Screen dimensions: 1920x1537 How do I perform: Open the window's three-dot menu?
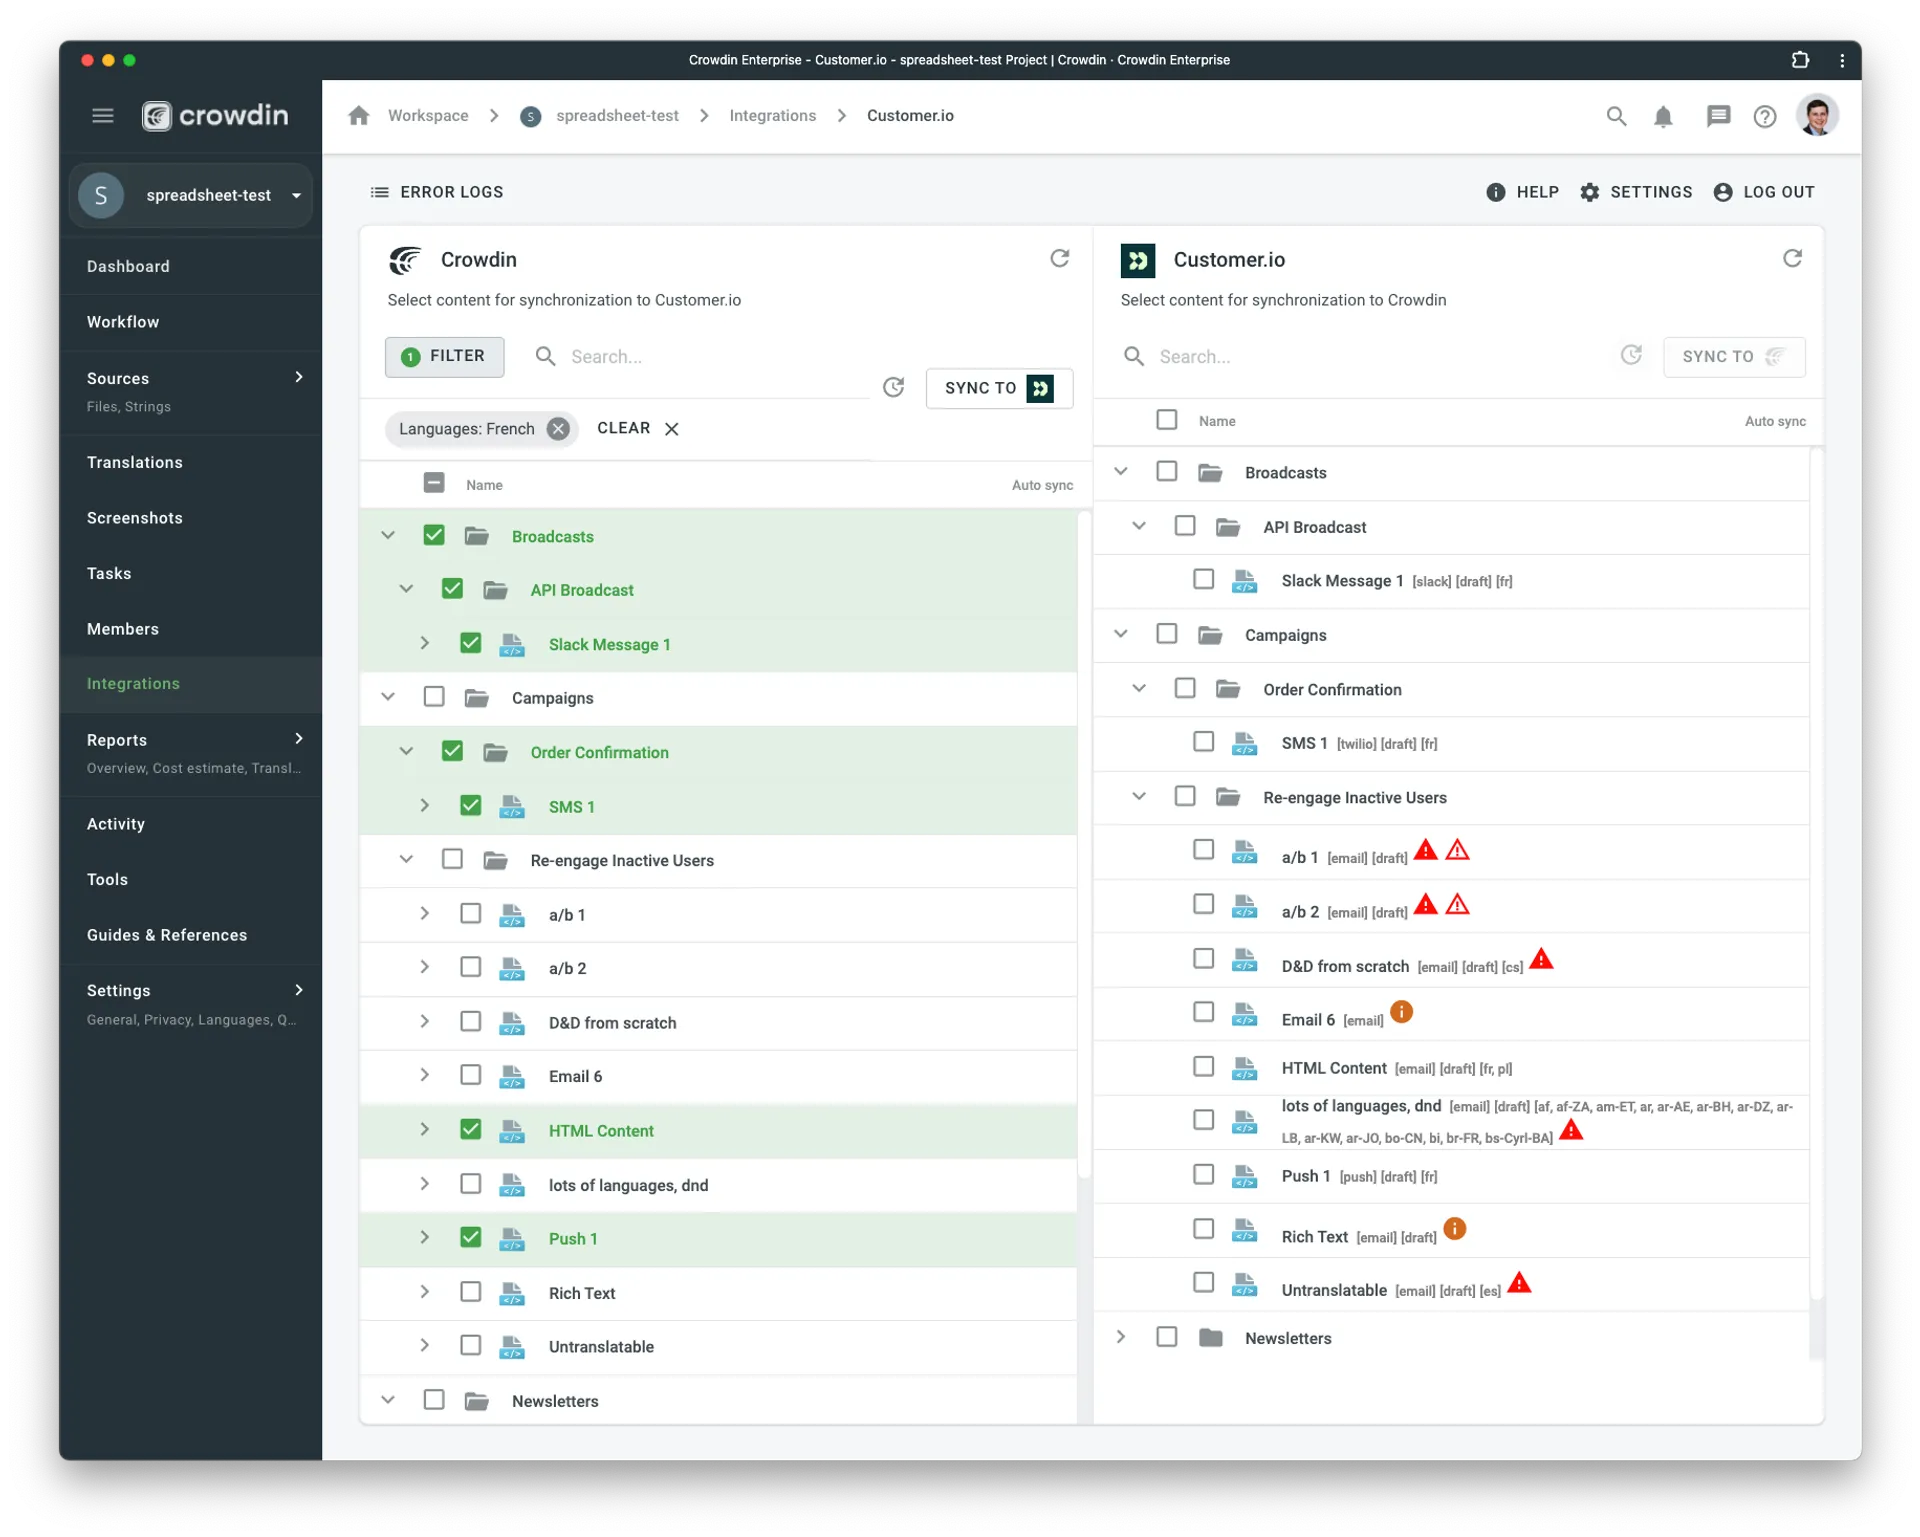[x=1842, y=60]
